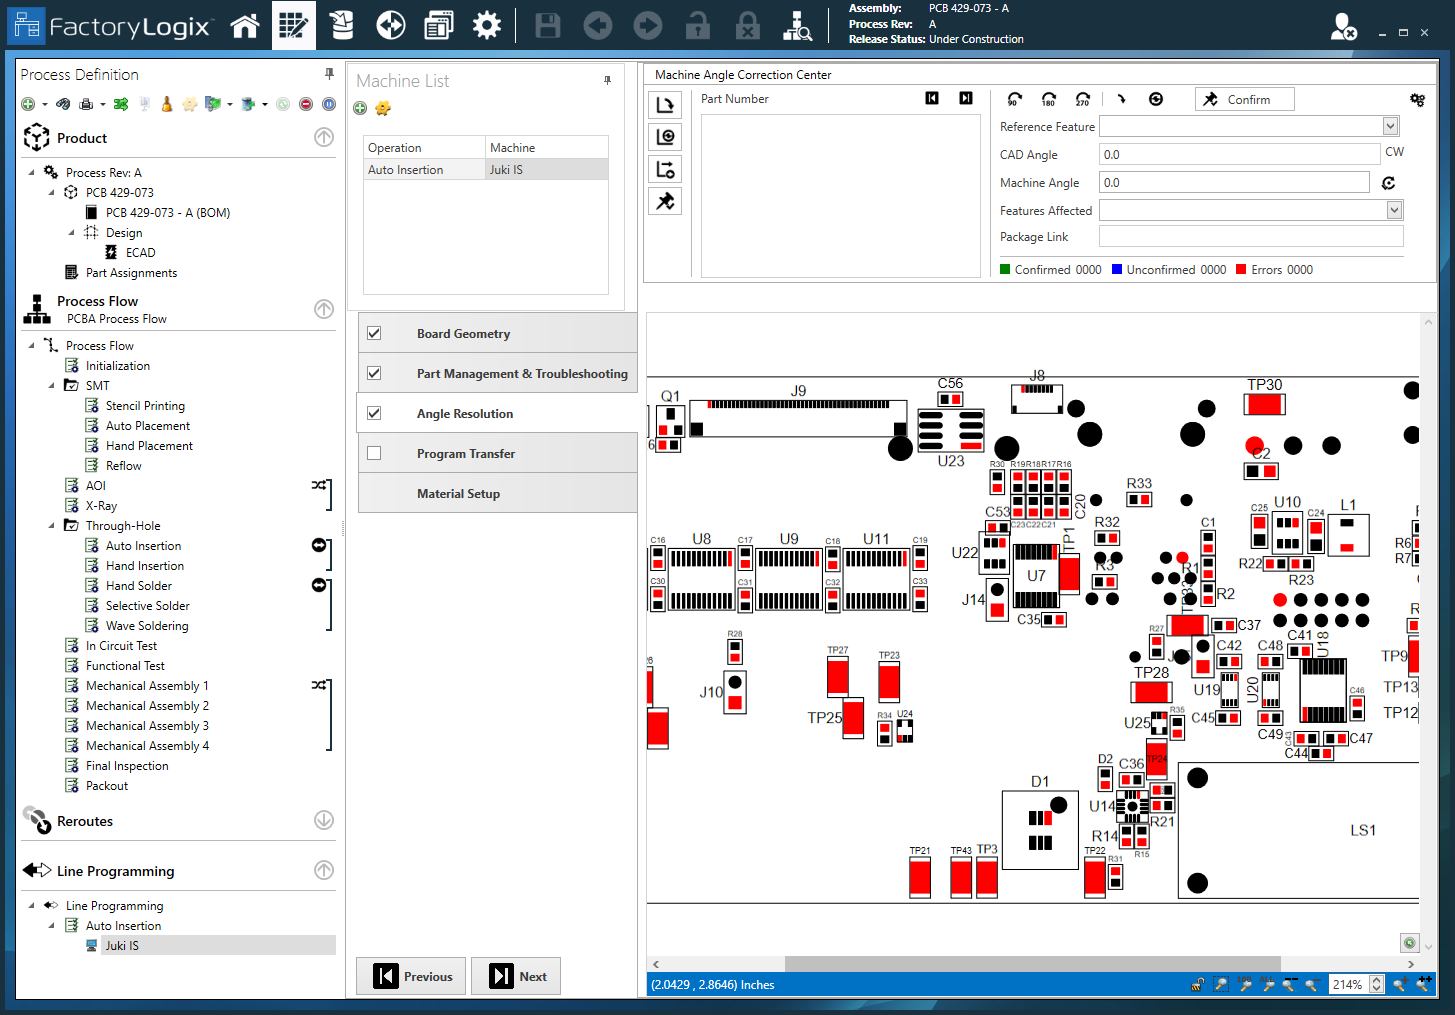Rotate part 90 degrees
Viewport: 1455px width, 1015px height.
coord(1015,99)
